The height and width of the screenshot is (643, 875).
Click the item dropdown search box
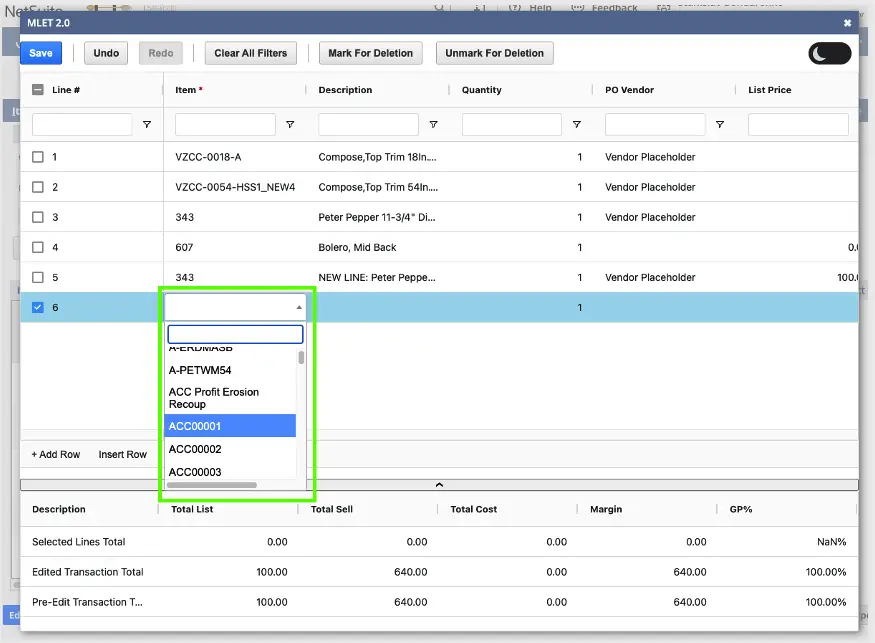tap(235, 334)
